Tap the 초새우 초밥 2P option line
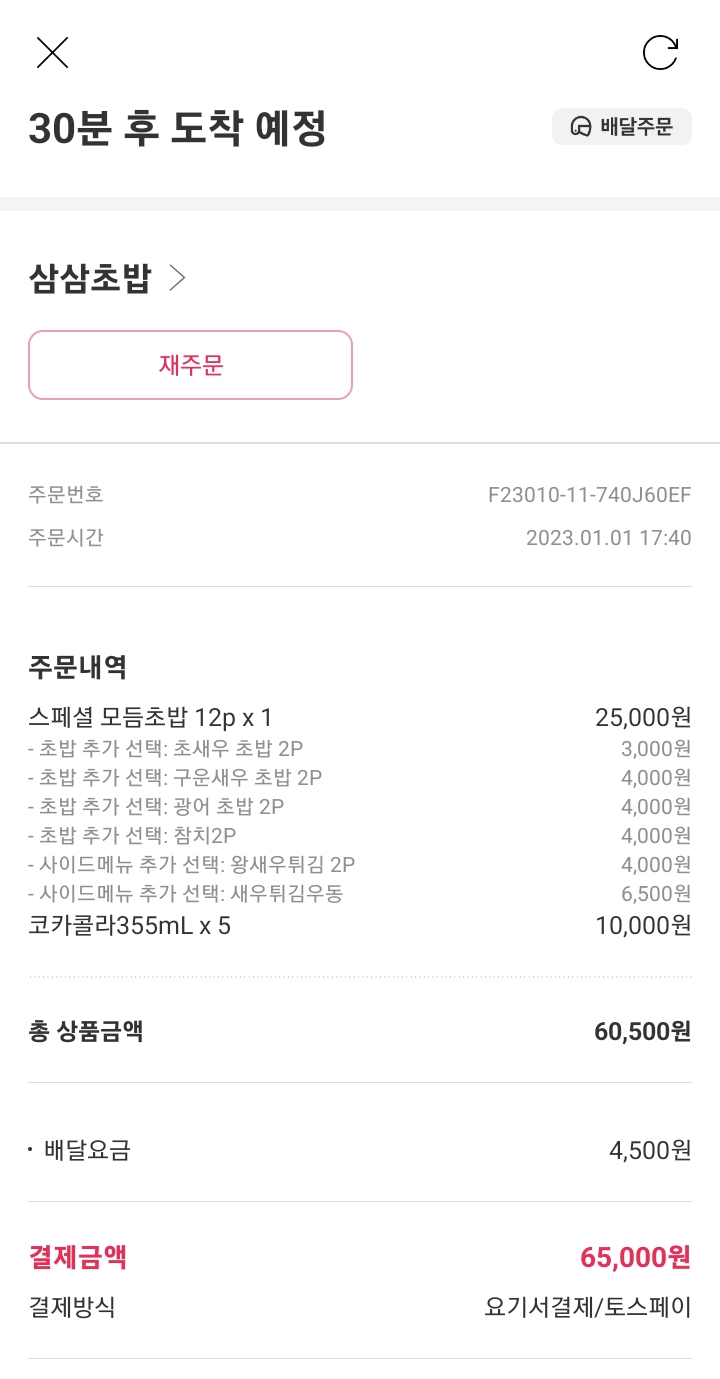Viewport: 720px width, 1379px height. [166, 748]
